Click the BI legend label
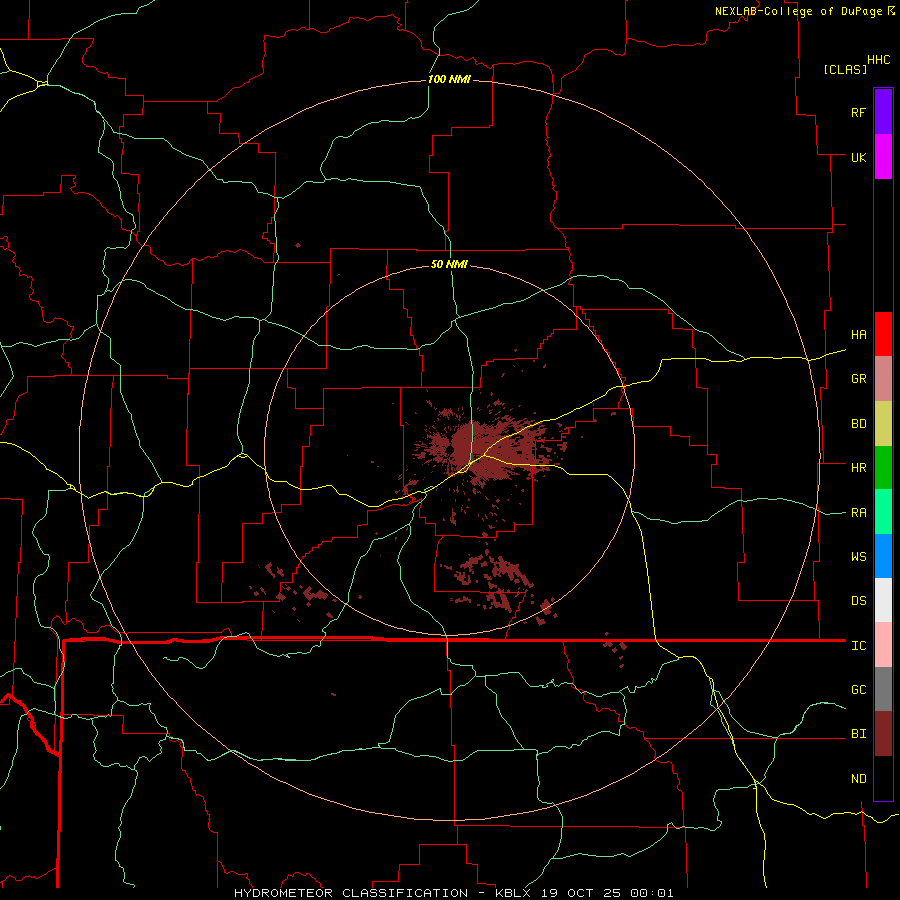900x900 pixels. pos(858,734)
